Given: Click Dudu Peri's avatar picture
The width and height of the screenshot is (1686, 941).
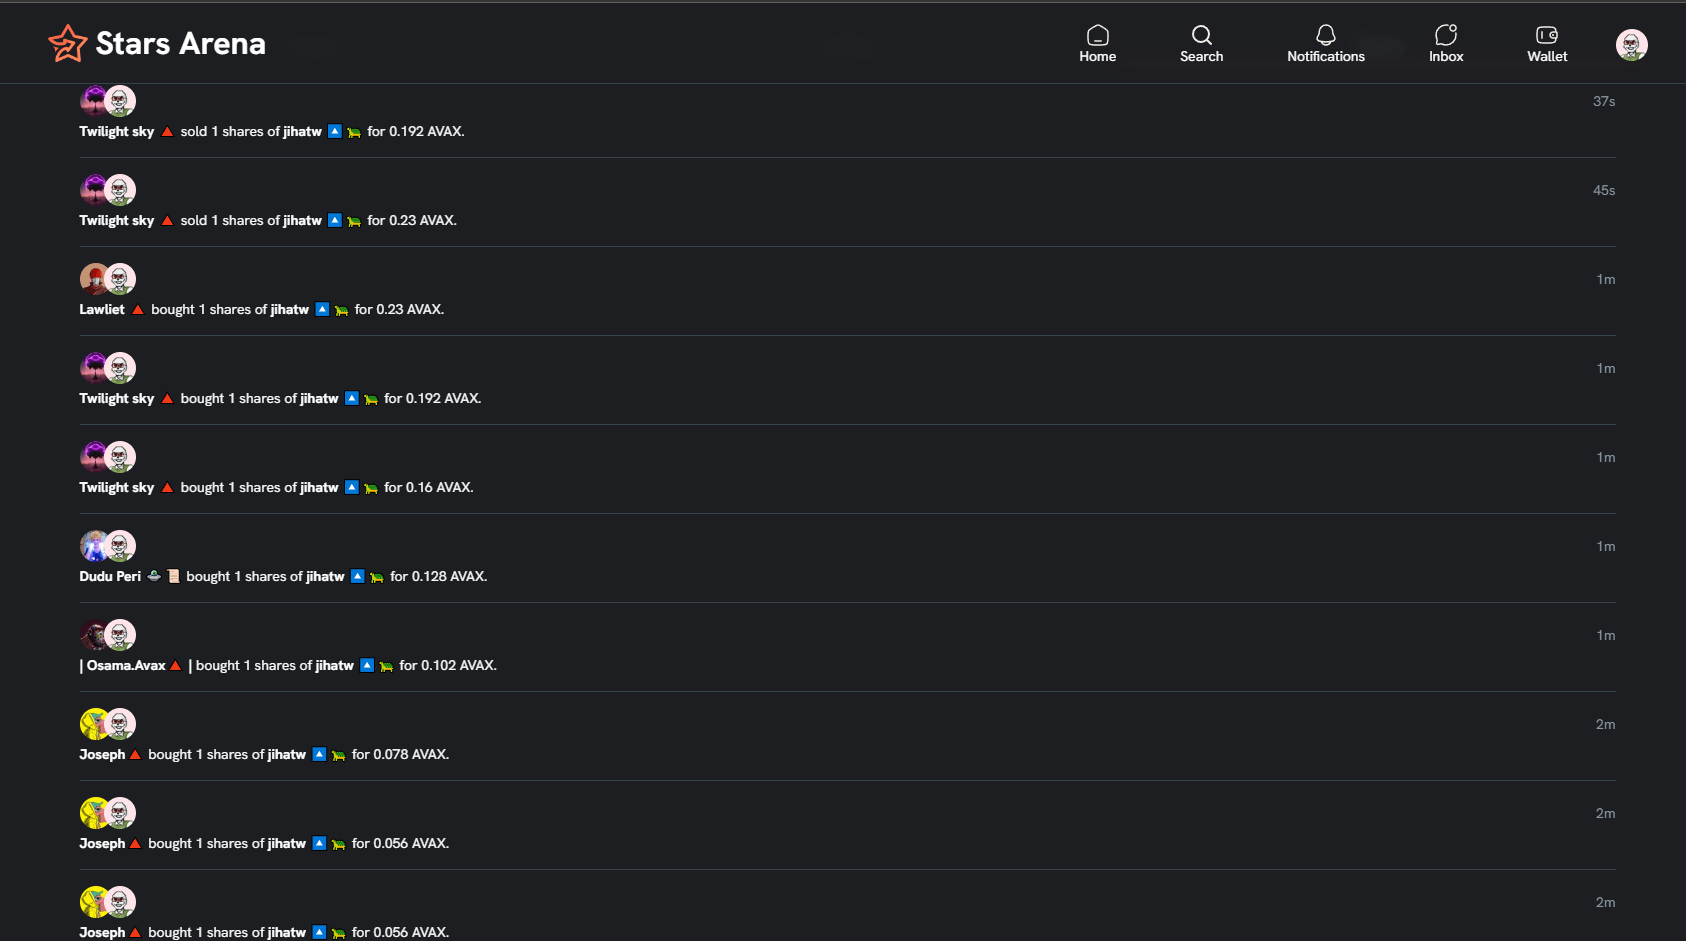Looking at the screenshot, I should pyautogui.click(x=93, y=546).
